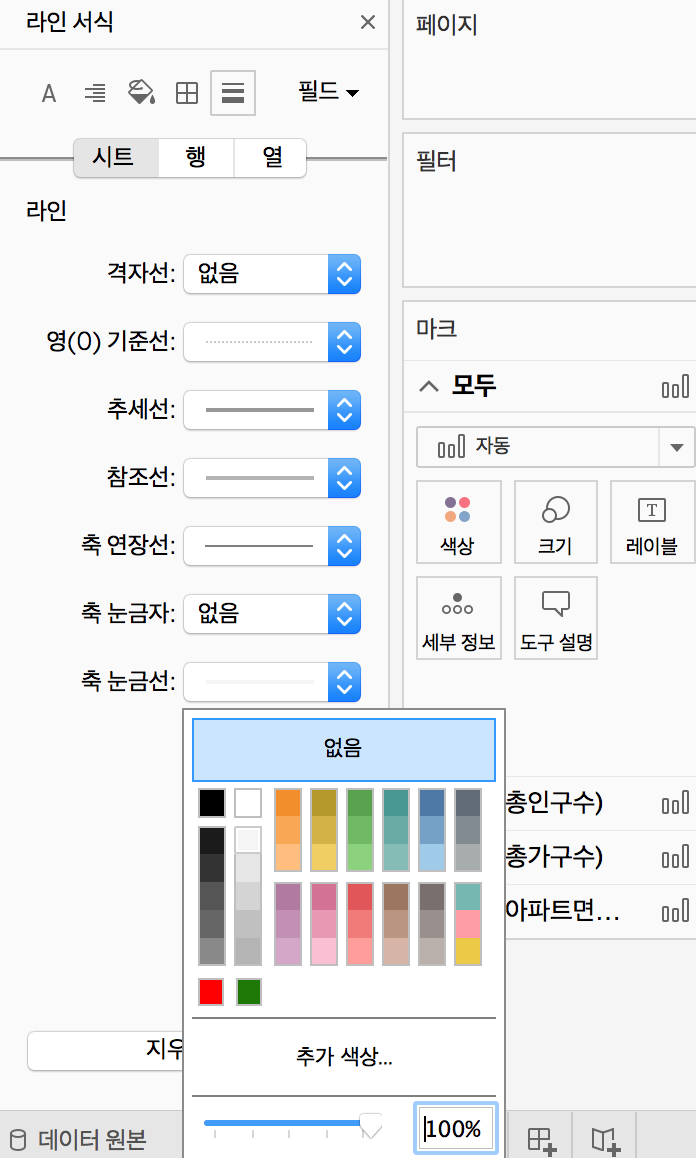Pick the dark purple swatch

click(x=287, y=897)
